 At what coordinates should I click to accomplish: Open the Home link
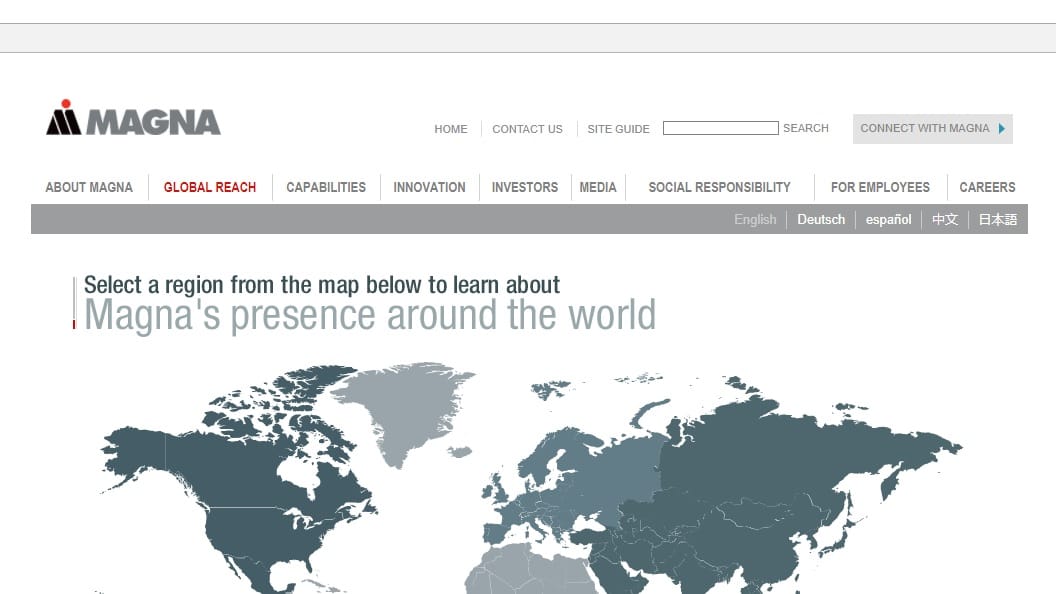tap(451, 129)
